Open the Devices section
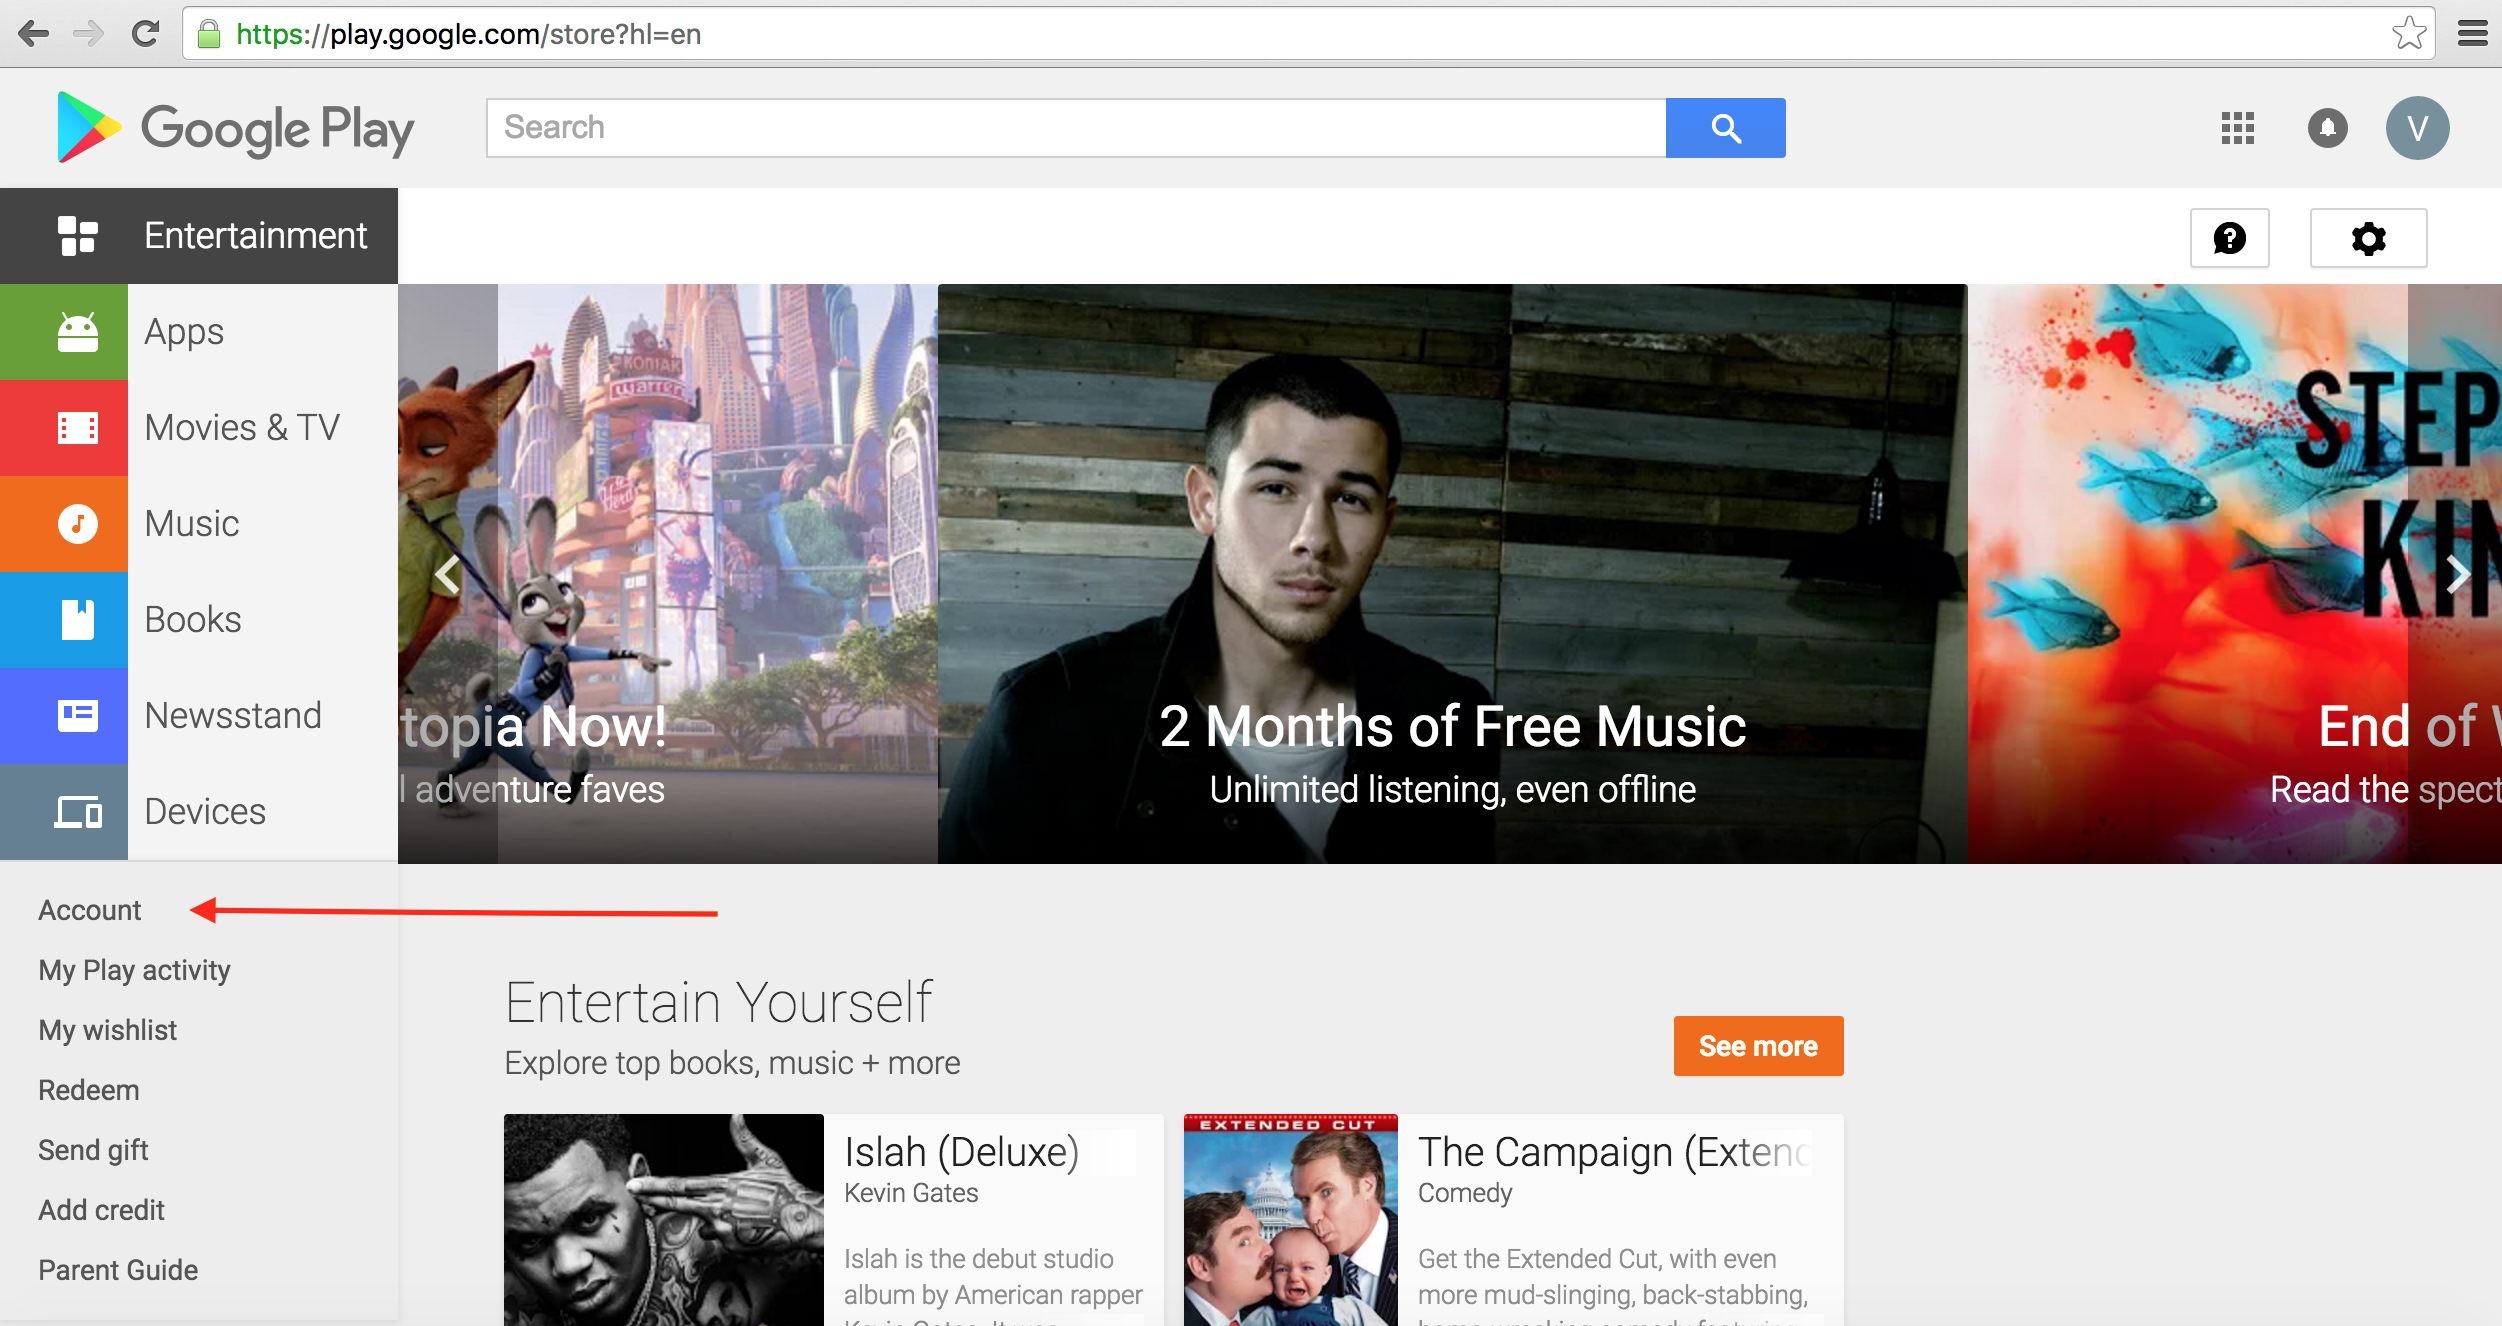Screen dimensions: 2502x1326 click(x=199, y=812)
